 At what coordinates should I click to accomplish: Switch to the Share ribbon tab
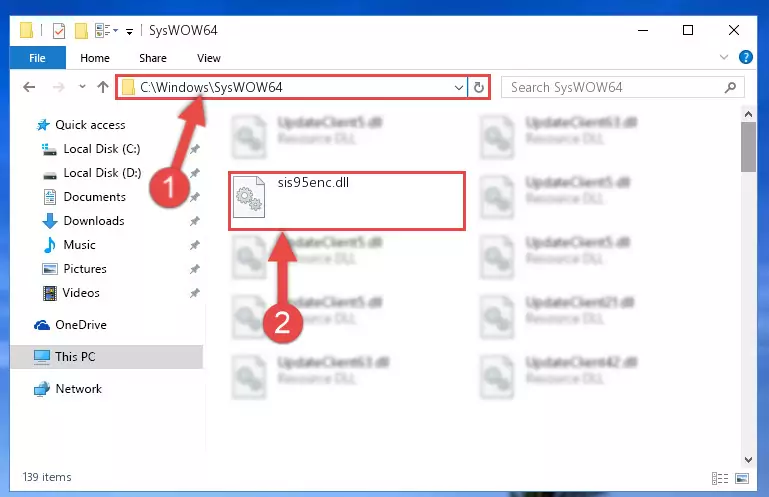pyautogui.click(x=153, y=58)
